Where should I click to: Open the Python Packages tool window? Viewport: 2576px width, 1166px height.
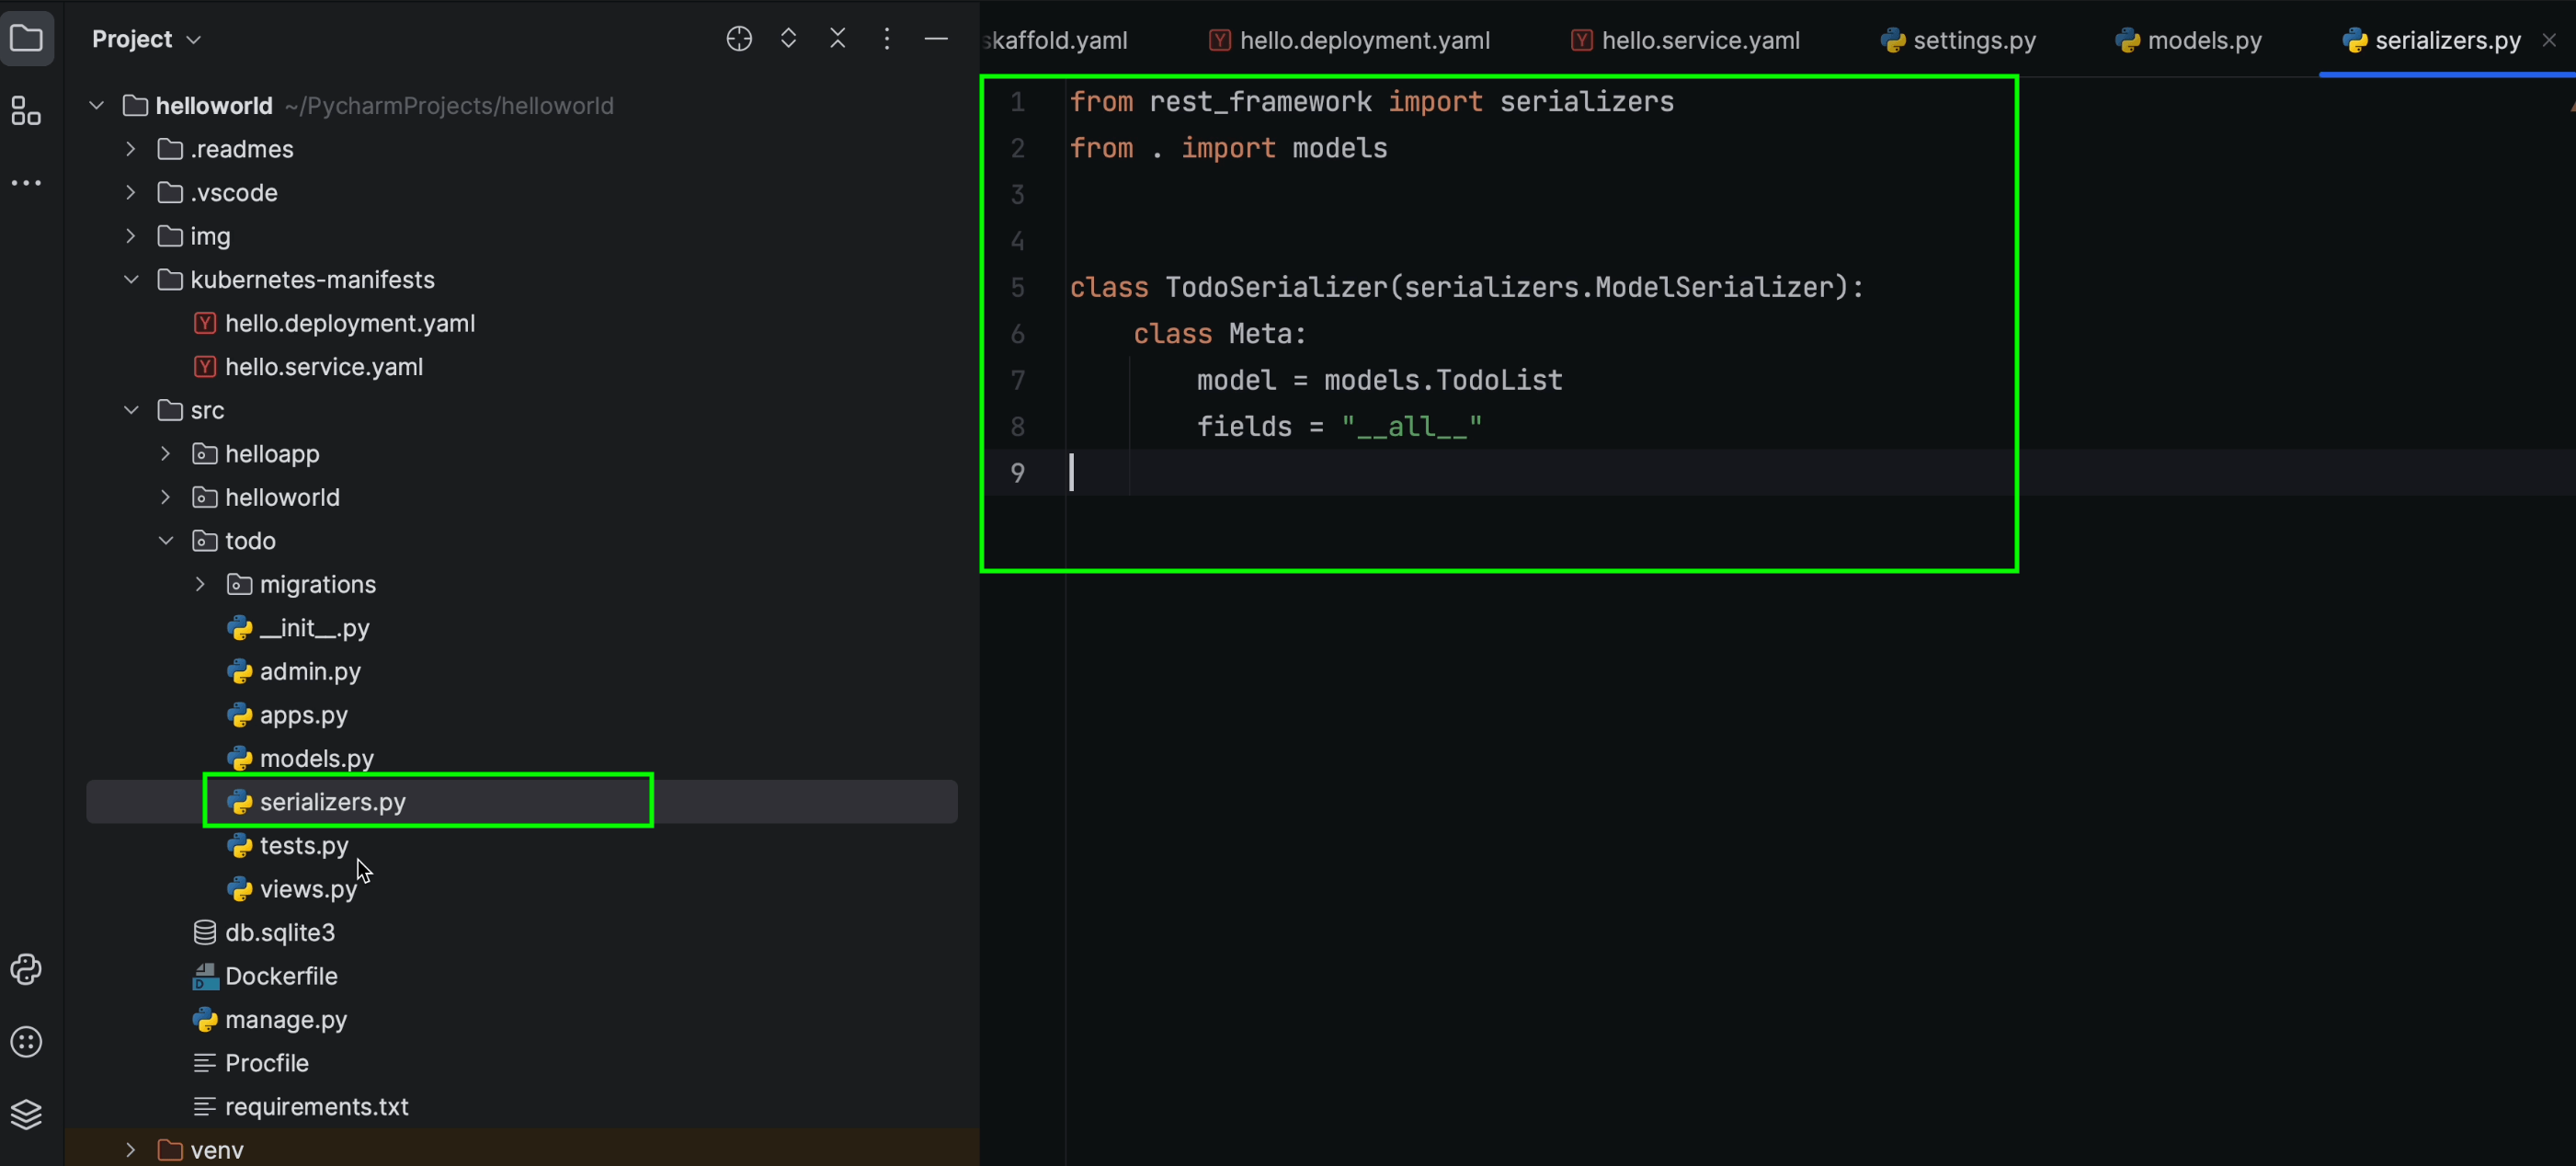pos(25,969)
